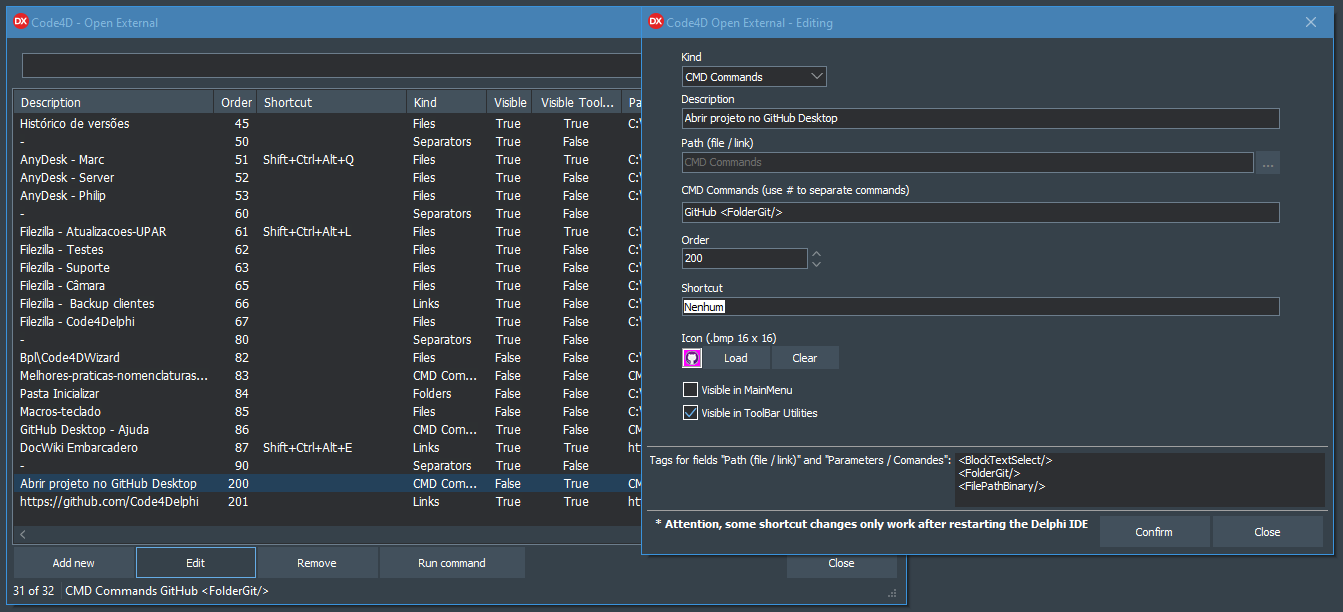
Task: Confirm the editing changes
Action: tap(1154, 531)
